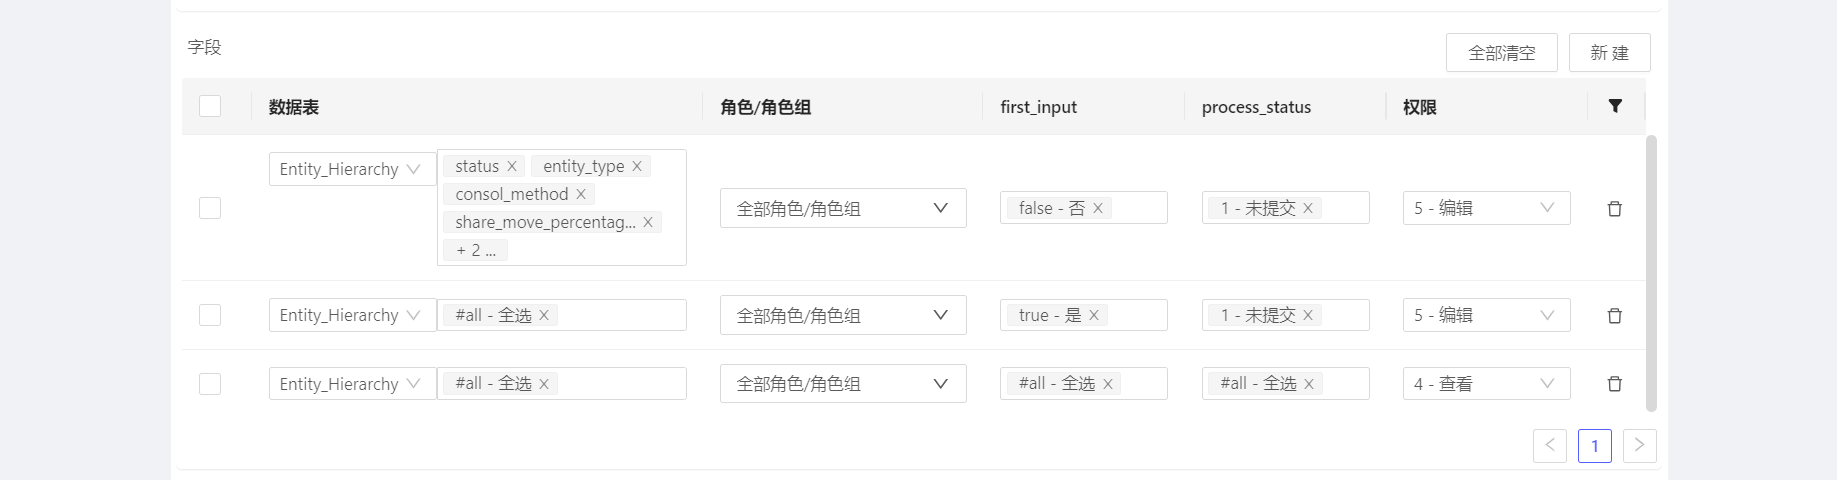Delete the first row with trash icon
This screenshot has height=480, width=1837.
(1614, 209)
